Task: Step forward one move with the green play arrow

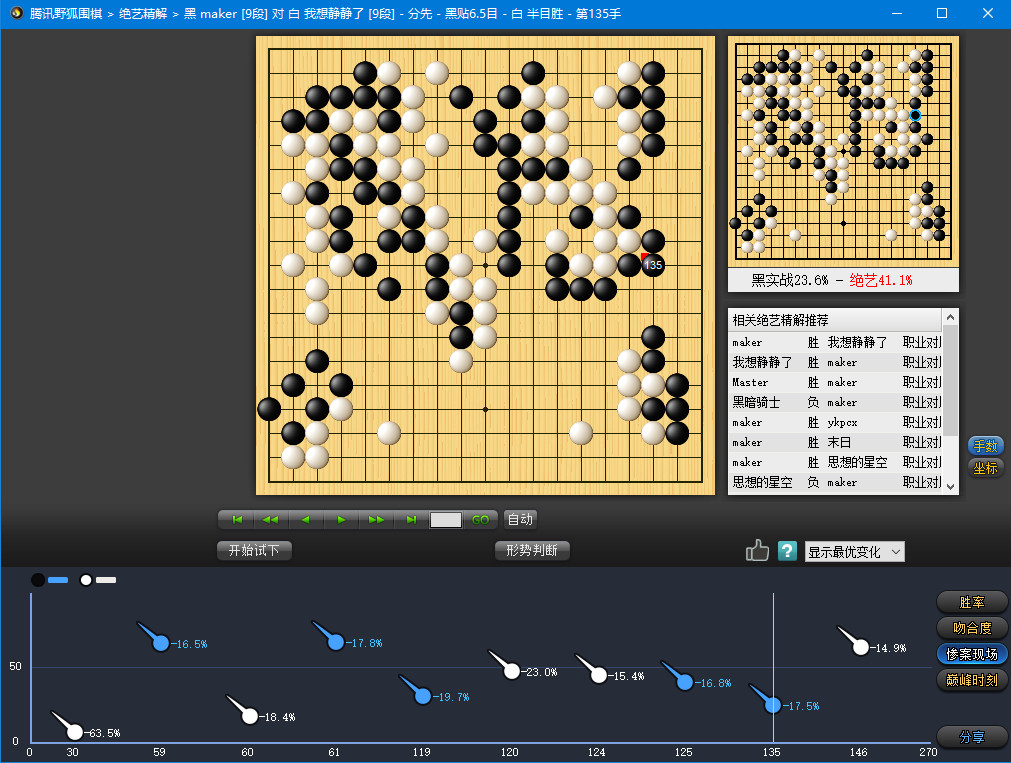Action: [x=341, y=519]
